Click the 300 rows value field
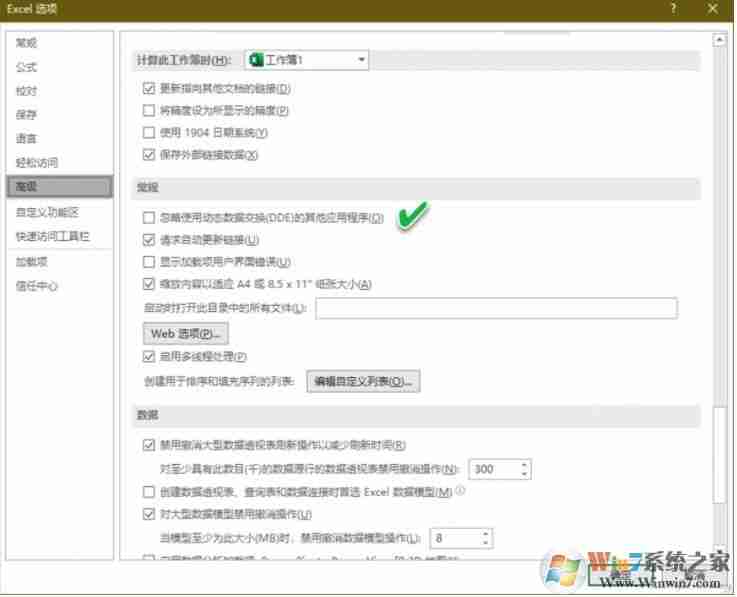Screen dimensions: 737x597 [494, 469]
